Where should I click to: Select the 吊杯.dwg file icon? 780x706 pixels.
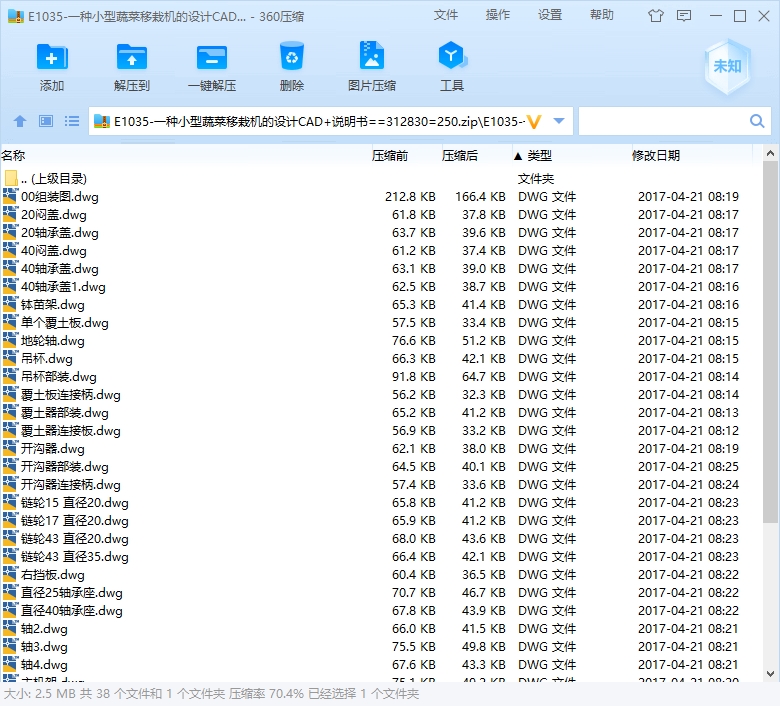[10, 358]
